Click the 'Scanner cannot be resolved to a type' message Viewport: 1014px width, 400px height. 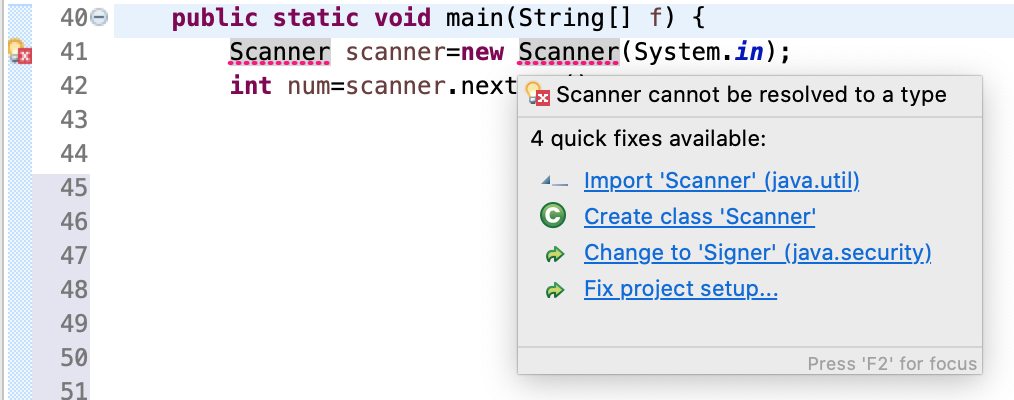coord(751,95)
